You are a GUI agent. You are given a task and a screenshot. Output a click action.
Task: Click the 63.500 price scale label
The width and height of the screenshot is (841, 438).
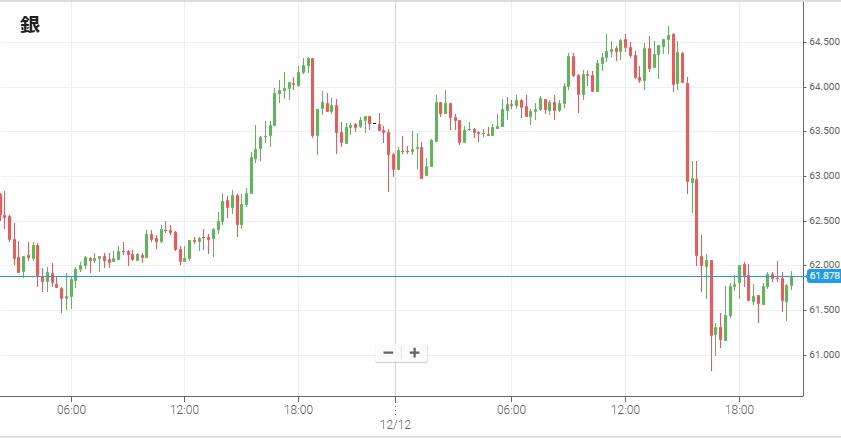pos(823,131)
